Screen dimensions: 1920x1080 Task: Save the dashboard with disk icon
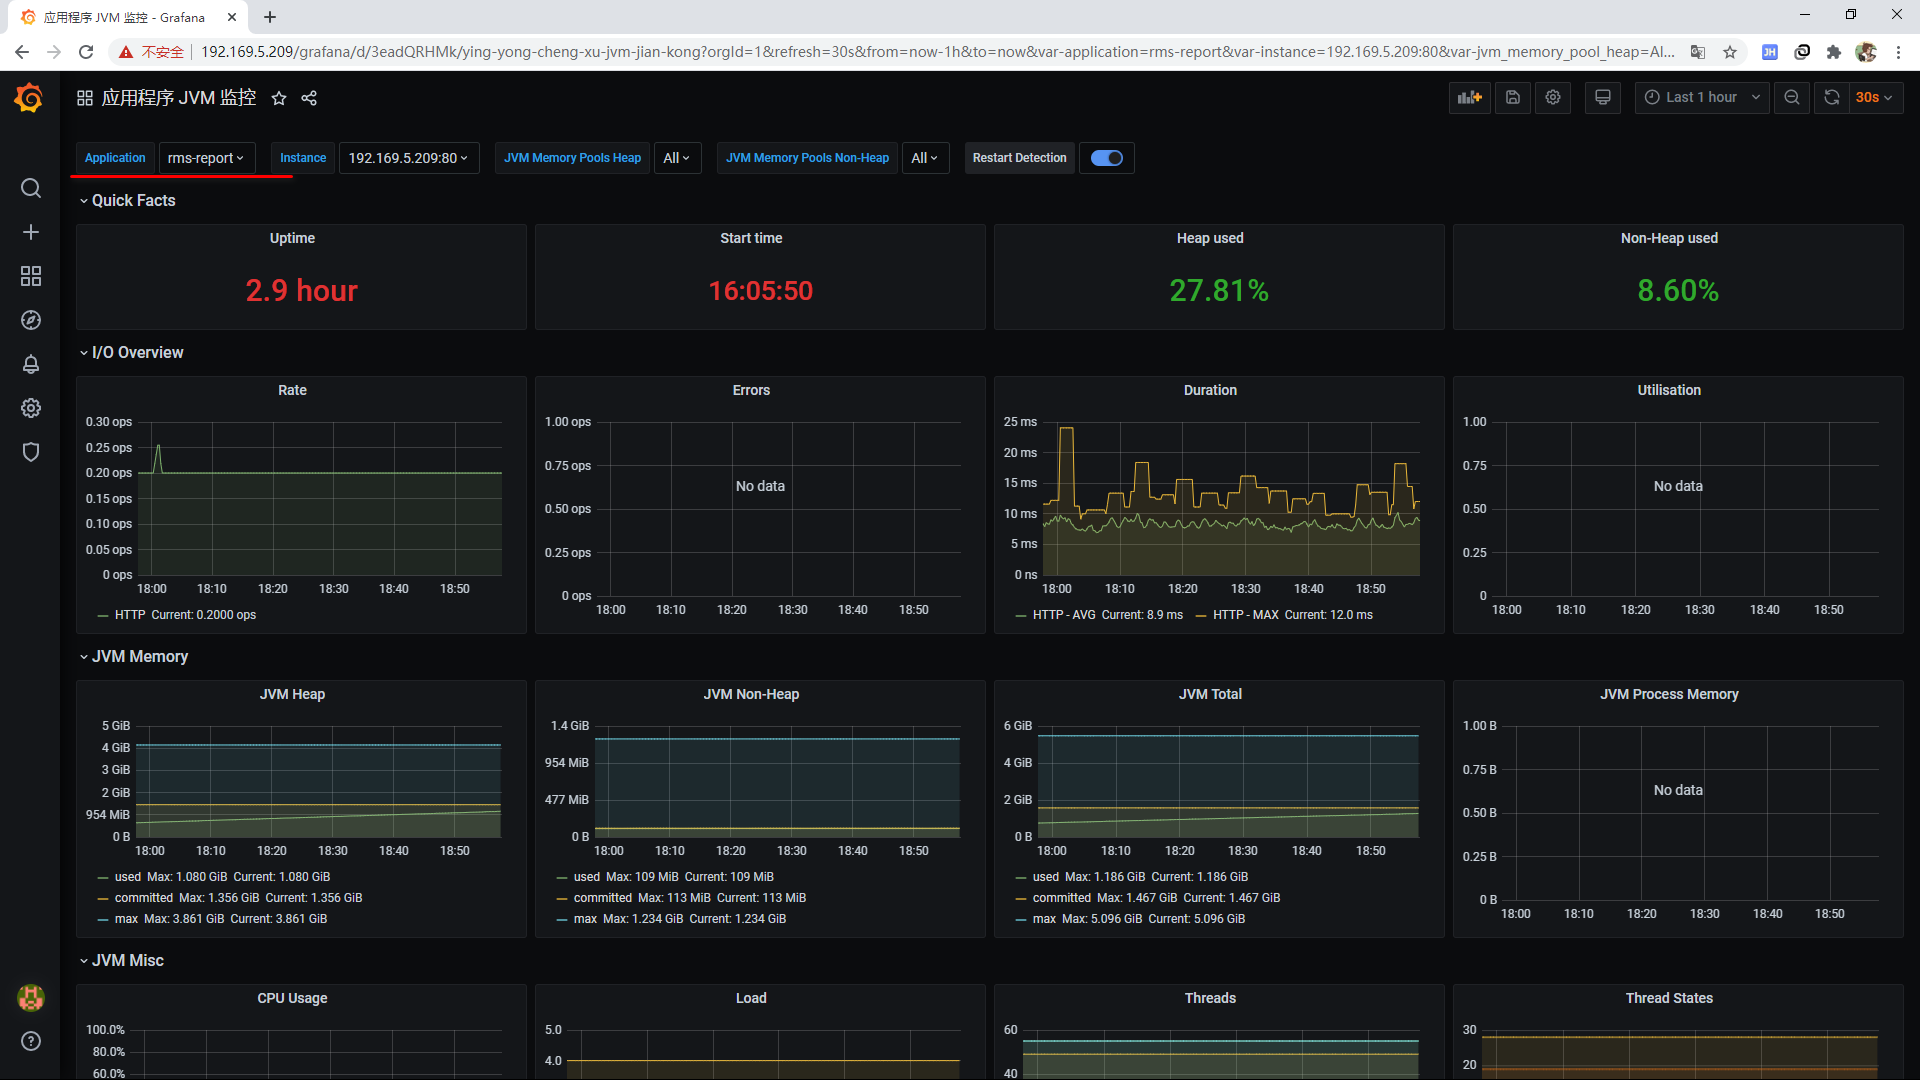1513,97
